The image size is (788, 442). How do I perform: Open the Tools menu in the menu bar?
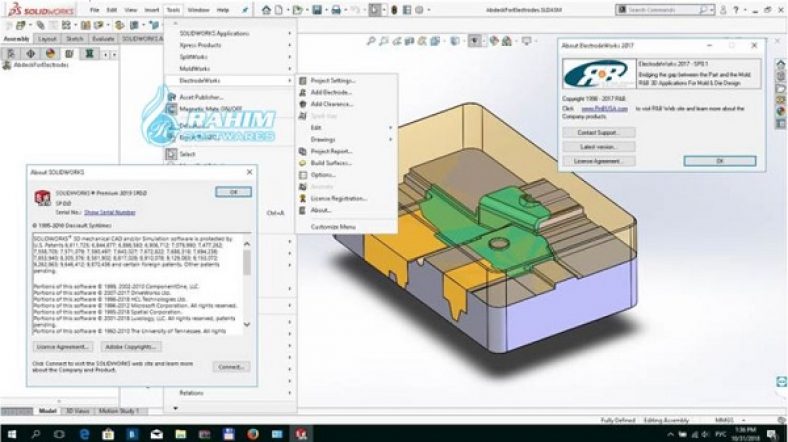(x=174, y=10)
